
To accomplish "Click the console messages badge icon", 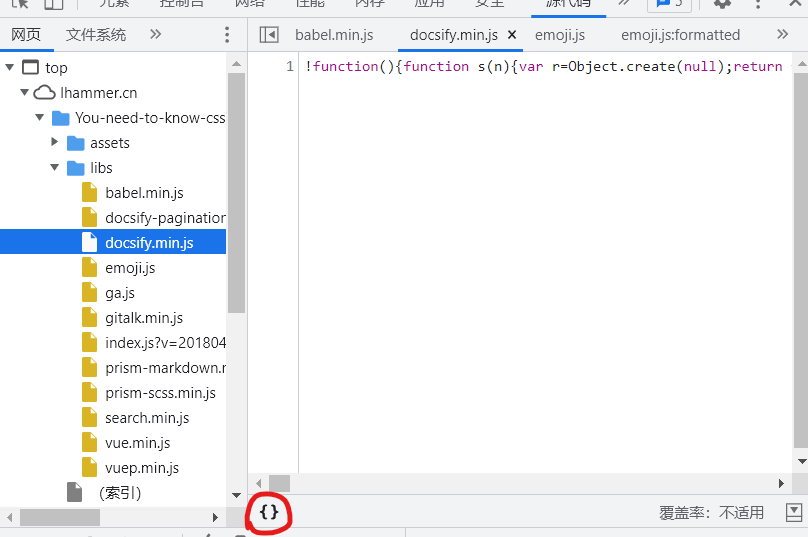I will [x=669, y=3].
